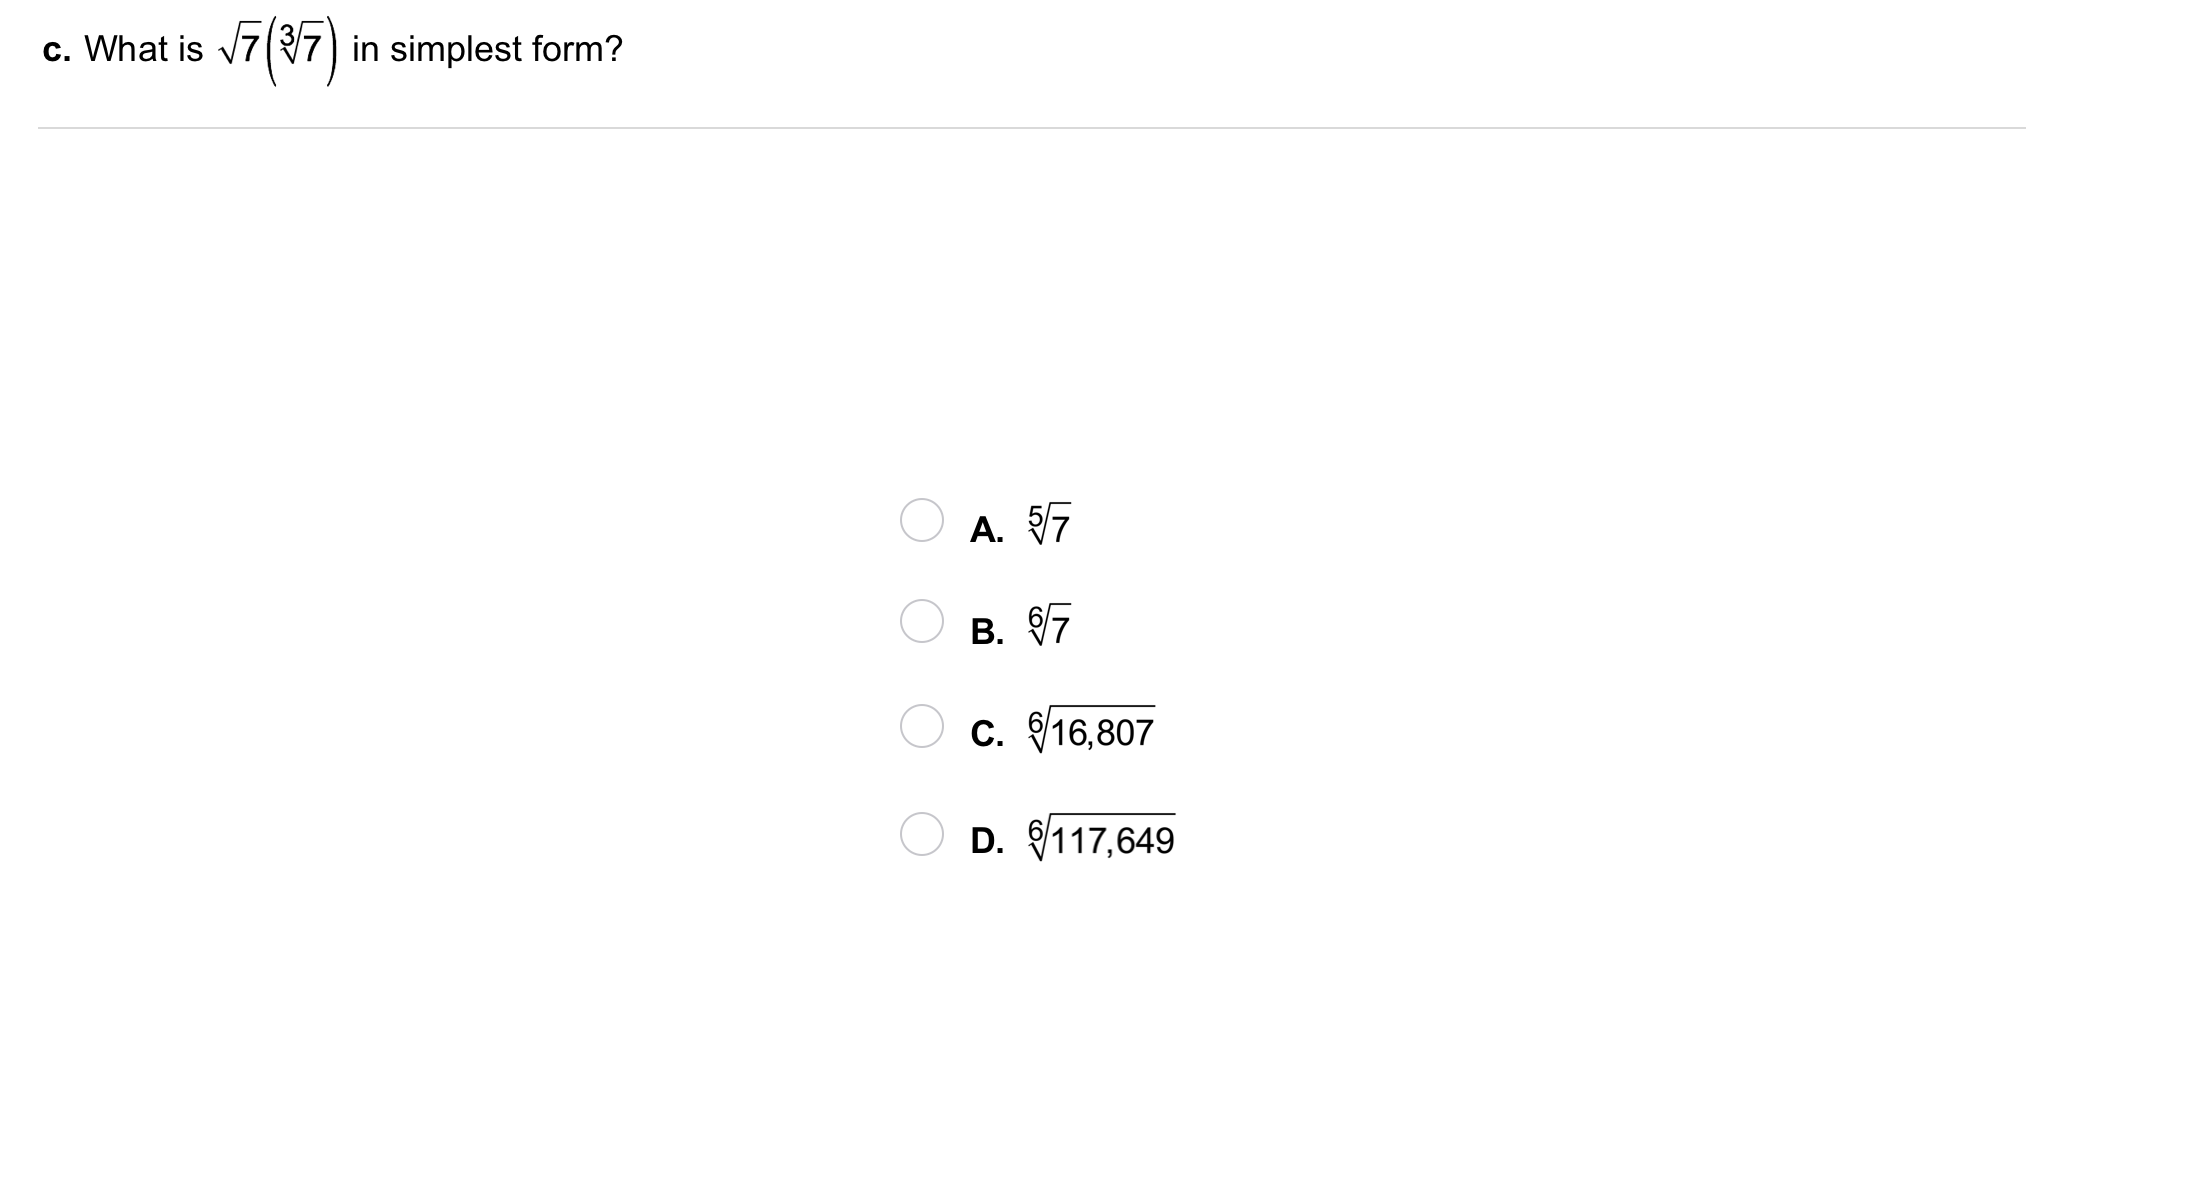Click the sixth root of 16,807 answer
Viewport: 2188px width, 1200px height.
coord(1091,731)
